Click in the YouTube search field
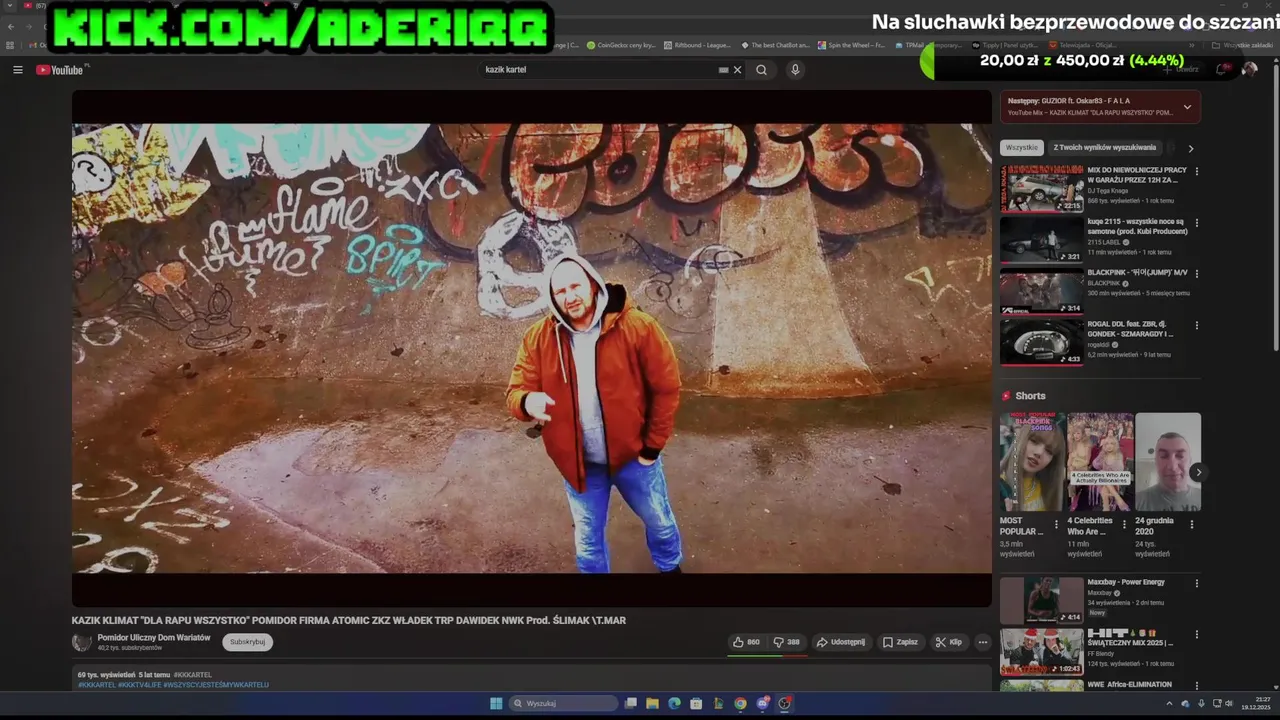 coord(598,70)
